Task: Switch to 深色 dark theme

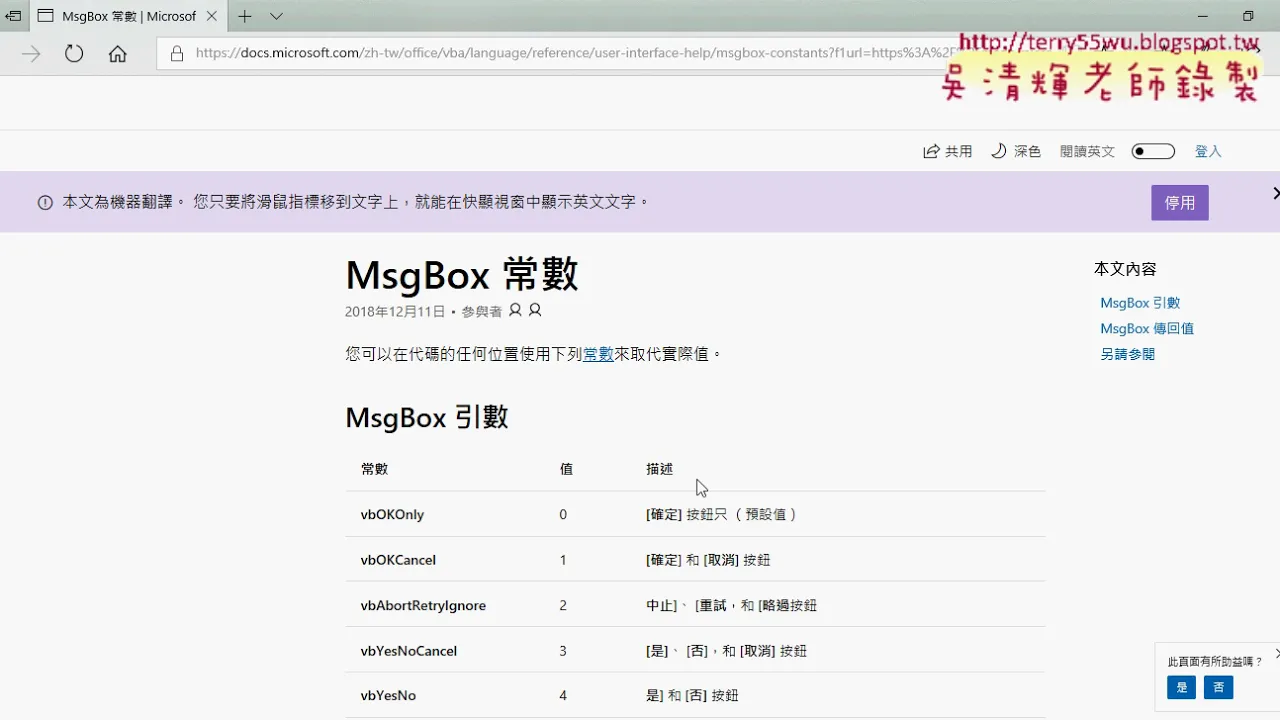Action: (1015, 151)
